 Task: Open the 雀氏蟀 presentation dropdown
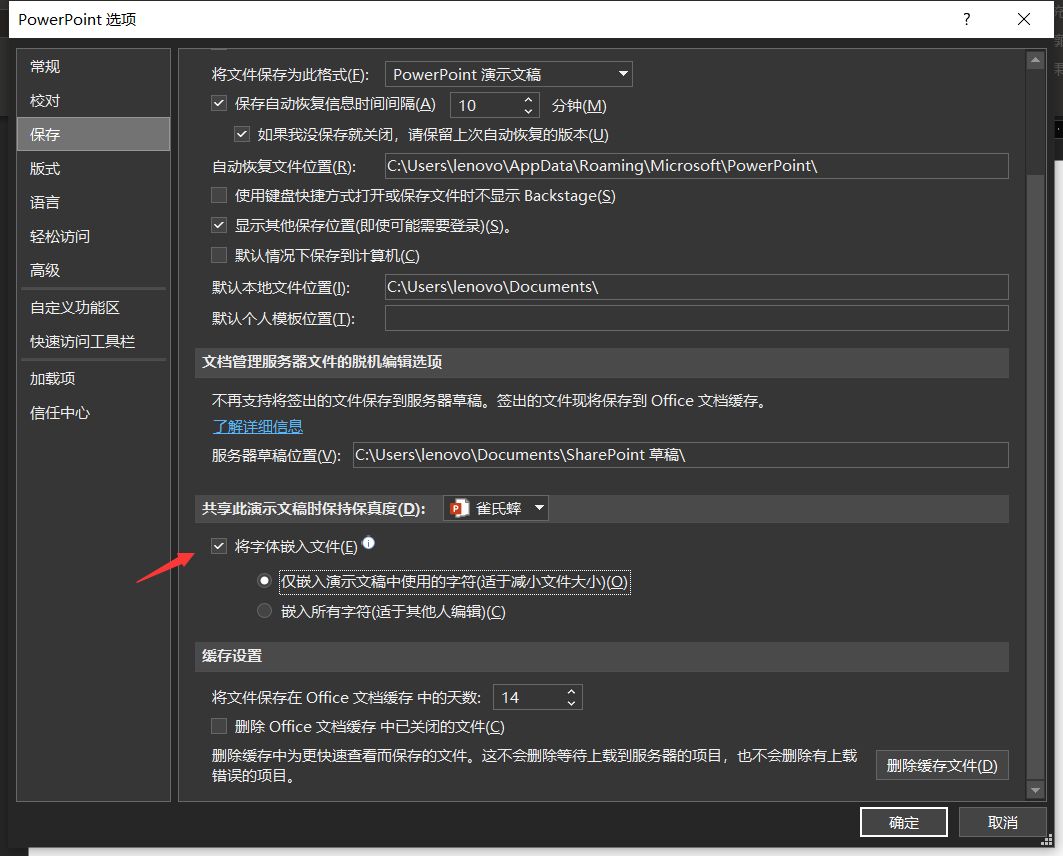coord(496,508)
